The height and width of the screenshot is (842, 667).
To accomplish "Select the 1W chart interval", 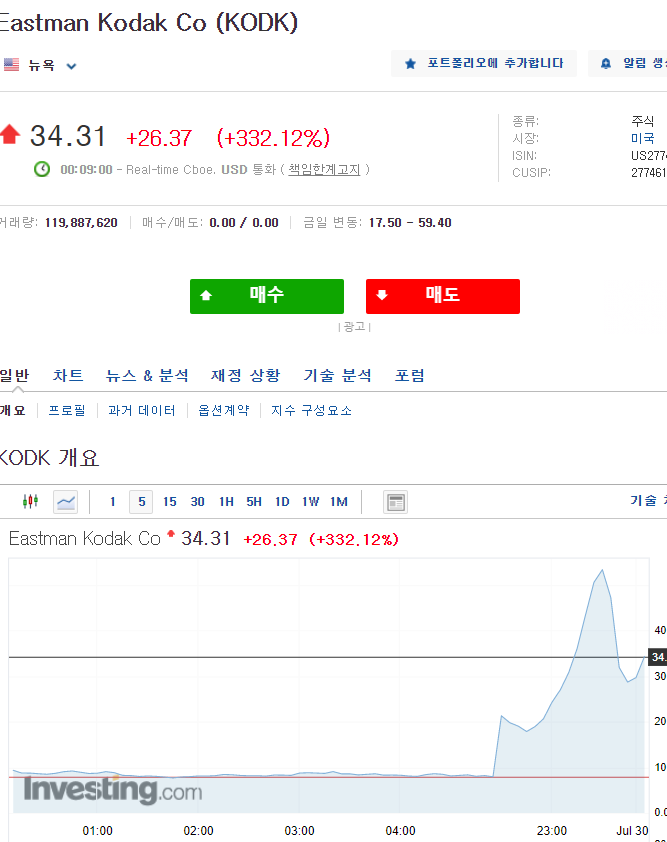I will (310, 502).
